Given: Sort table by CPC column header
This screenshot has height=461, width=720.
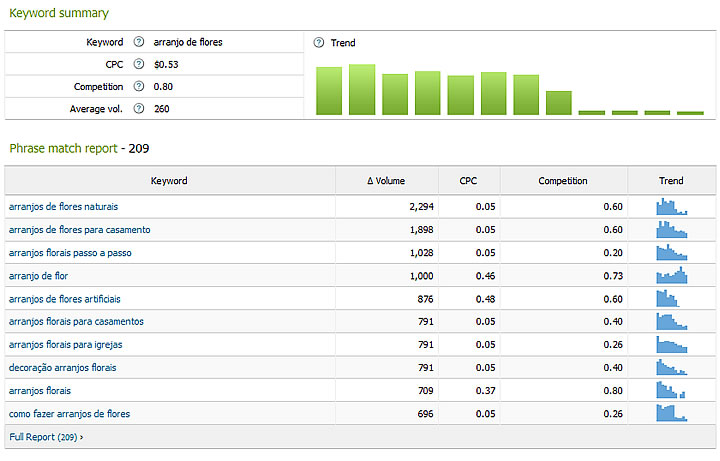Looking at the screenshot, I should coord(468,181).
